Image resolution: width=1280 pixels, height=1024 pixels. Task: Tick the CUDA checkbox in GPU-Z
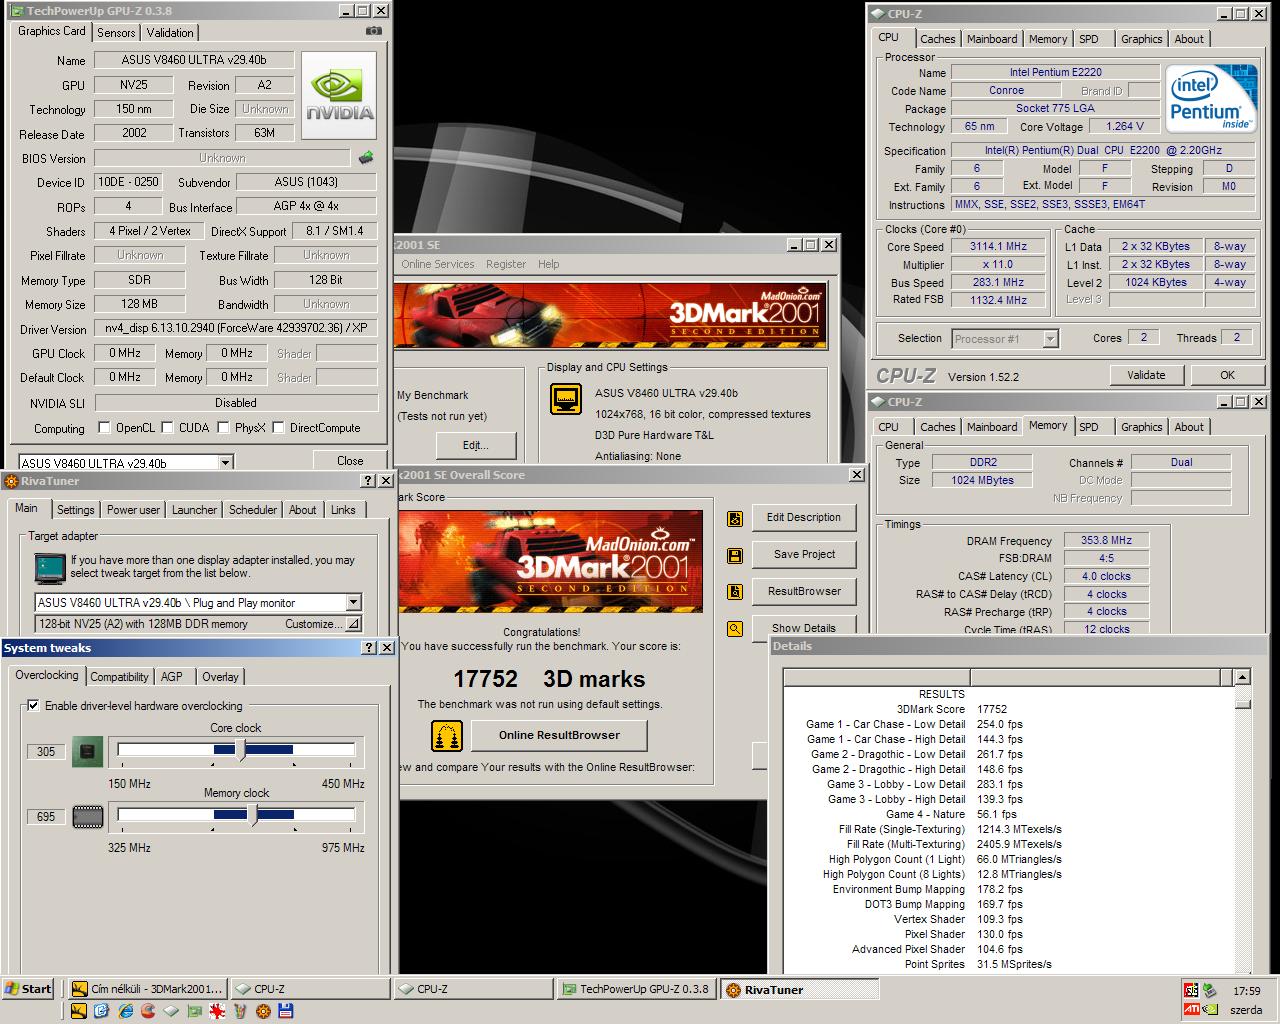click(x=168, y=428)
